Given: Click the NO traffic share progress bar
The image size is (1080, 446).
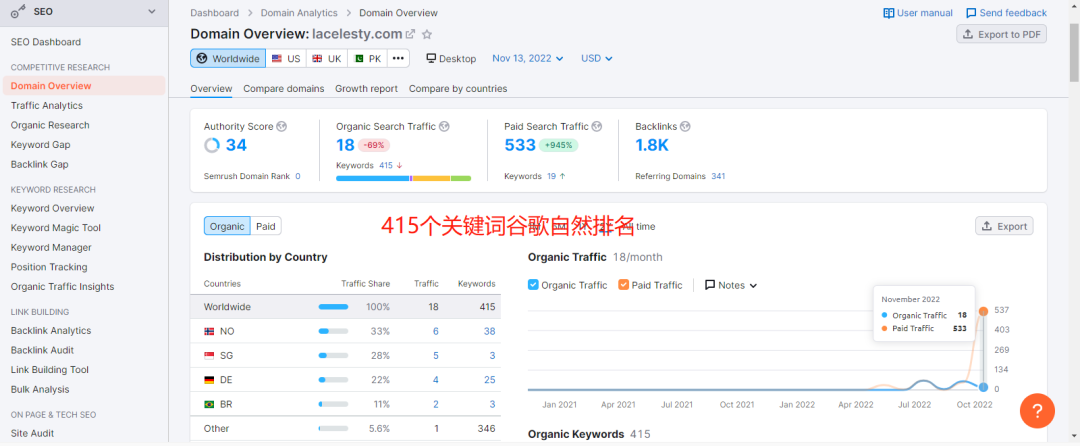Looking at the screenshot, I should pos(333,331).
